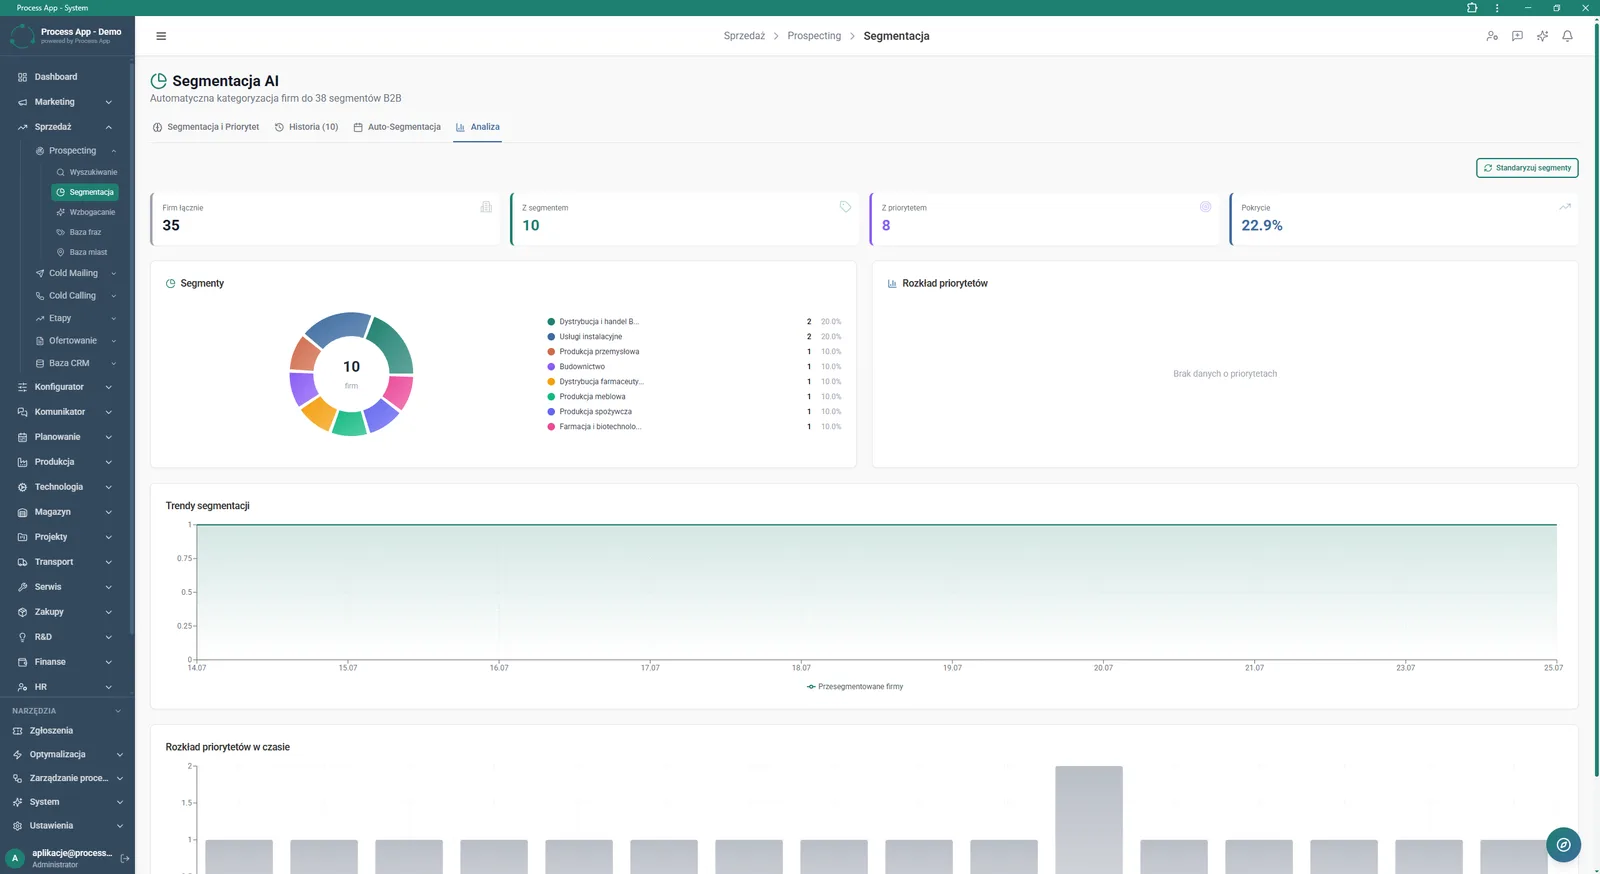Expand the Cold Calling chevron
1600x874 pixels.
click(114, 296)
